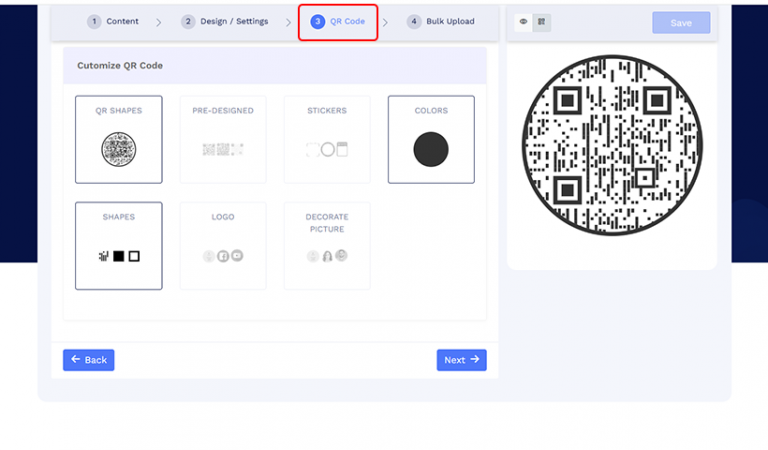The image size is (768, 450).
Task: Switch to the QR code view icon
Action: (541, 22)
